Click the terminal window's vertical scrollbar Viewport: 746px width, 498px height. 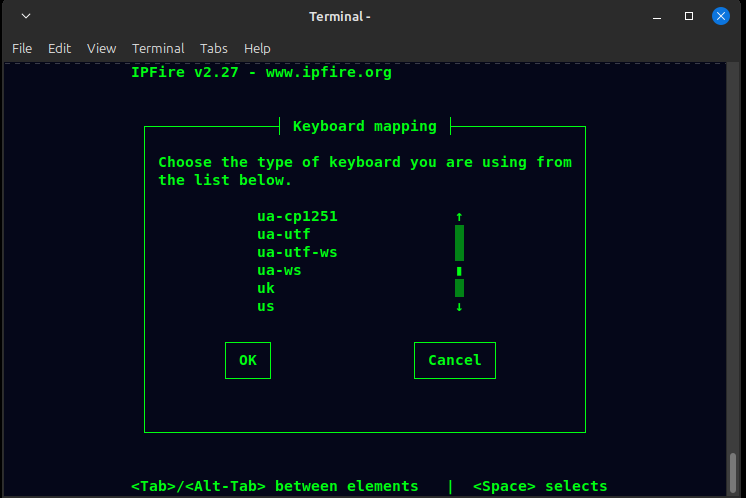point(732,470)
